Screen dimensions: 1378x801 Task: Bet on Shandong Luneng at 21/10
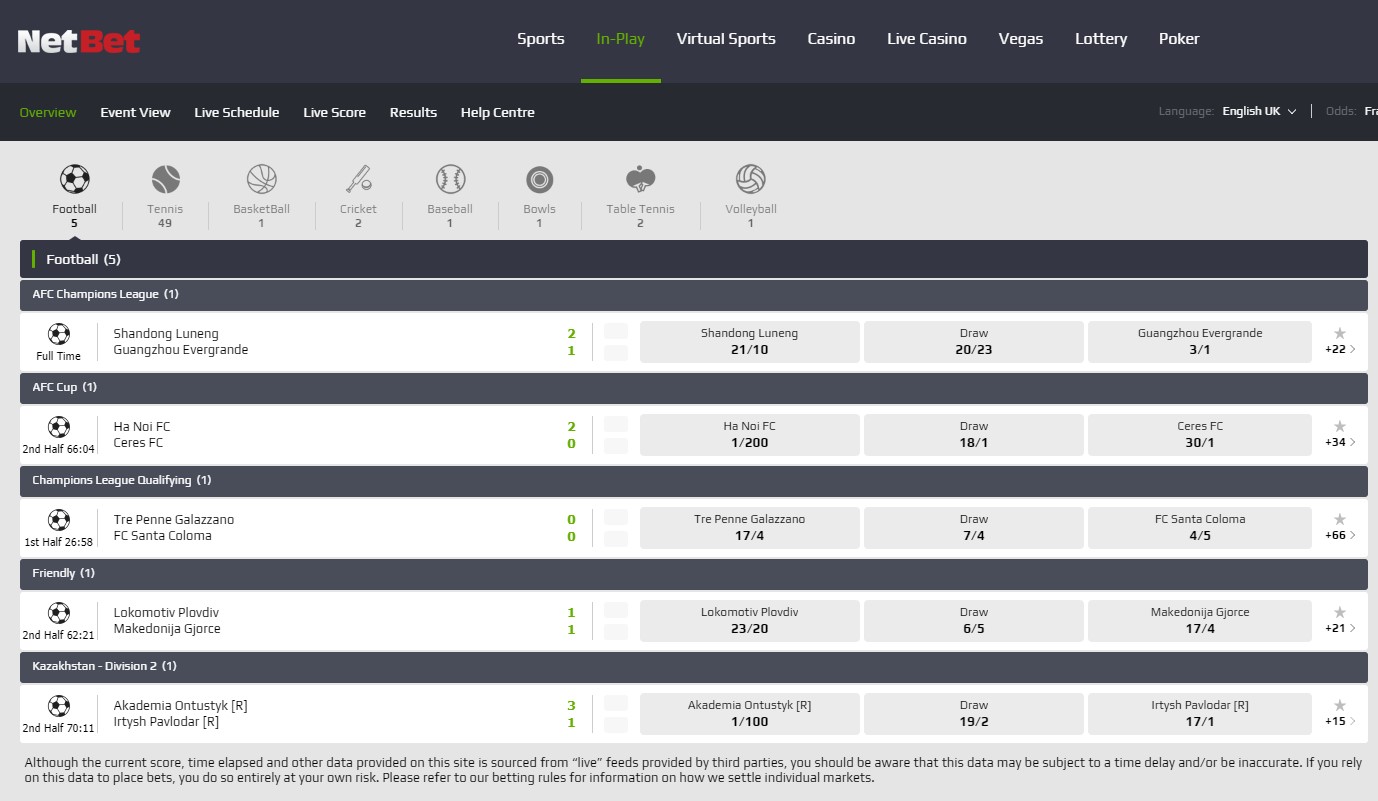point(750,342)
